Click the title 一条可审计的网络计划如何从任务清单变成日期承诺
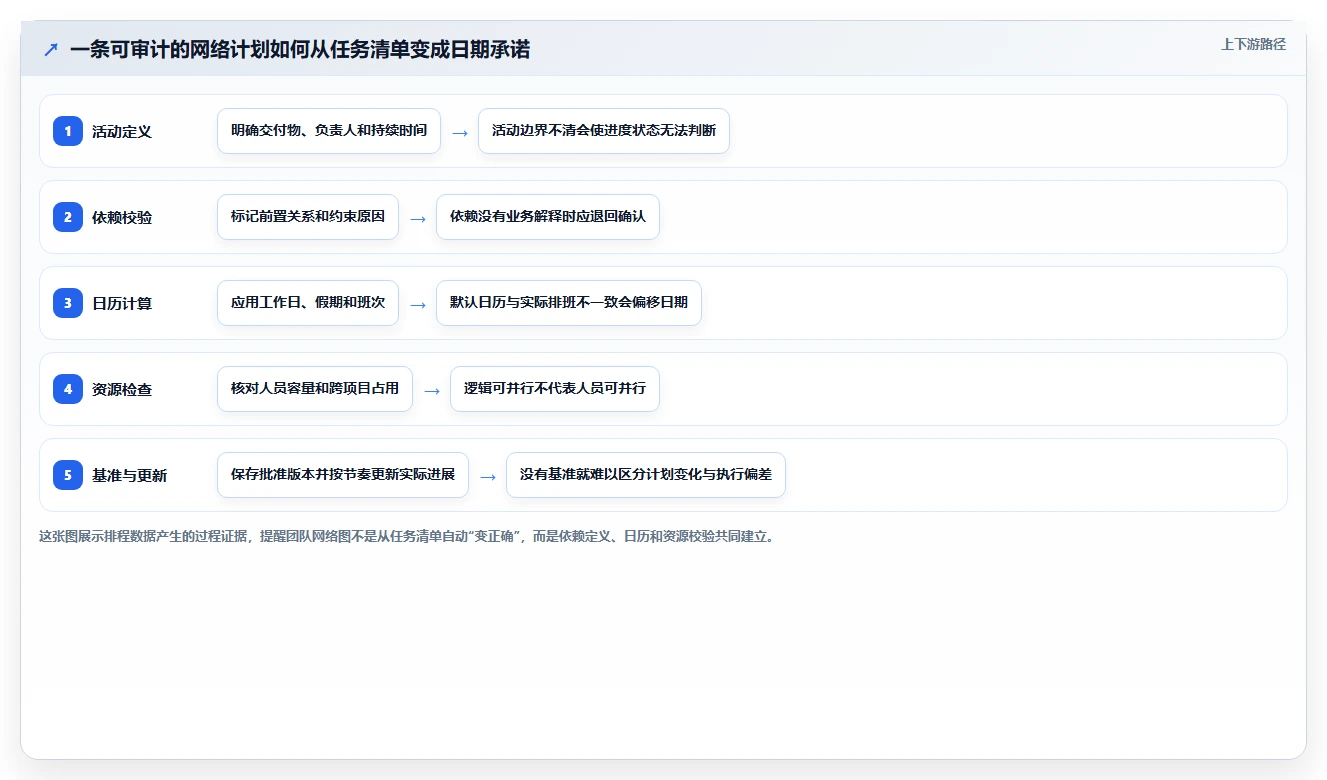This screenshot has height=780, width=1327. [x=300, y=49]
